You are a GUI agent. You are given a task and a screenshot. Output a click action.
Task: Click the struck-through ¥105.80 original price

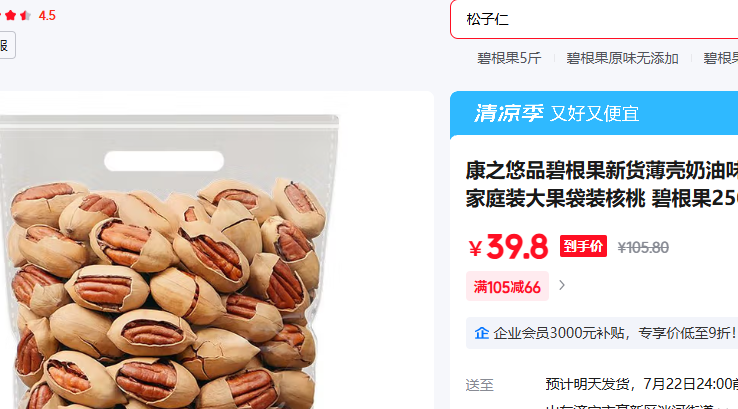tap(643, 248)
